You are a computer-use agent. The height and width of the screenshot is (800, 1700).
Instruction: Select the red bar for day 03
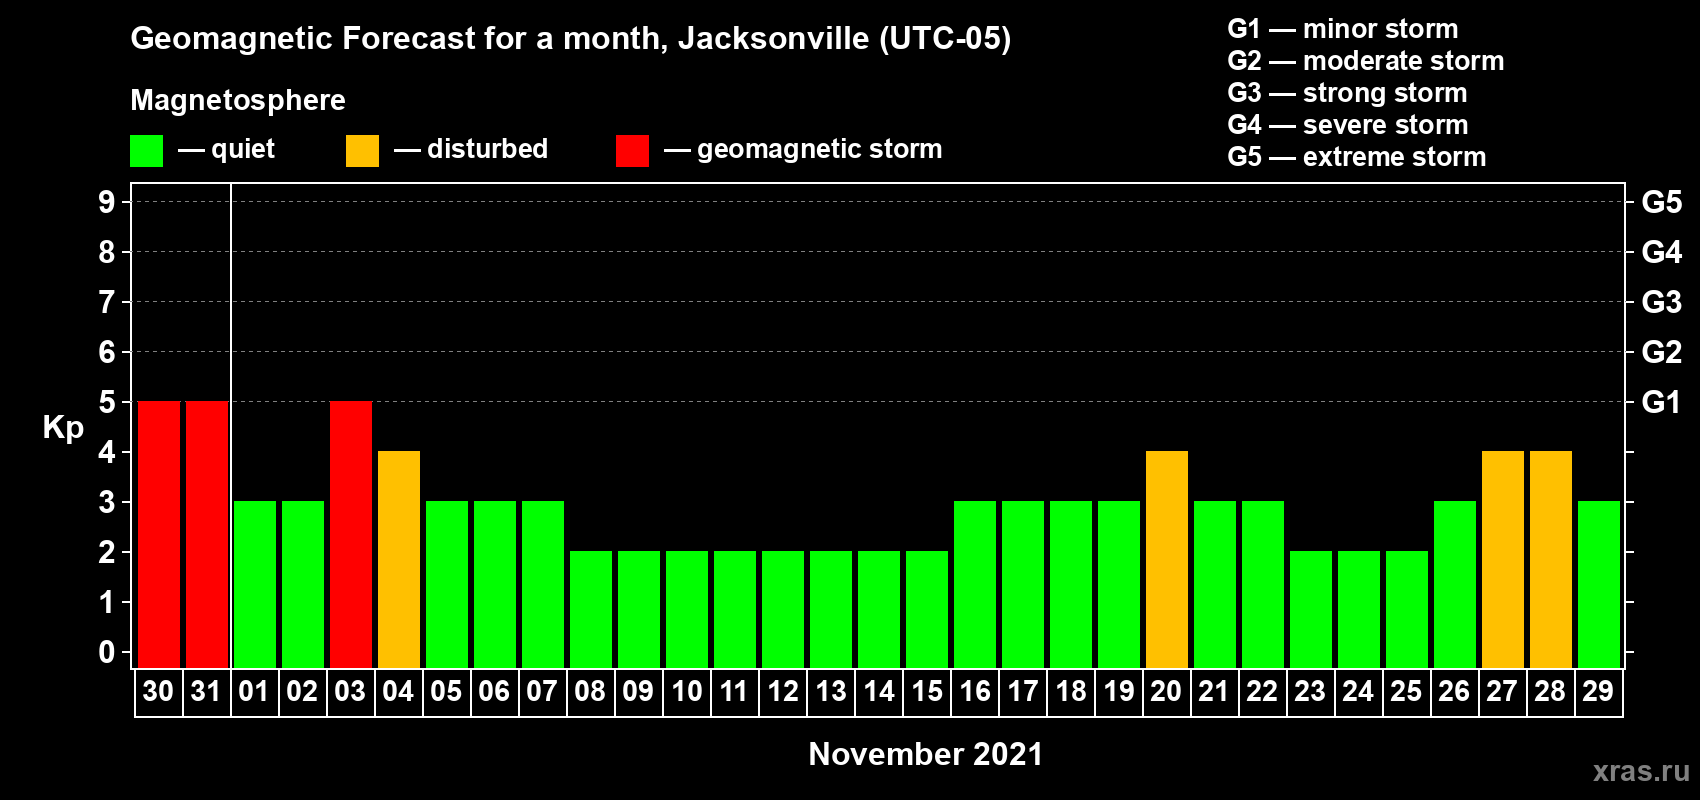pyautogui.click(x=351, y=535)
